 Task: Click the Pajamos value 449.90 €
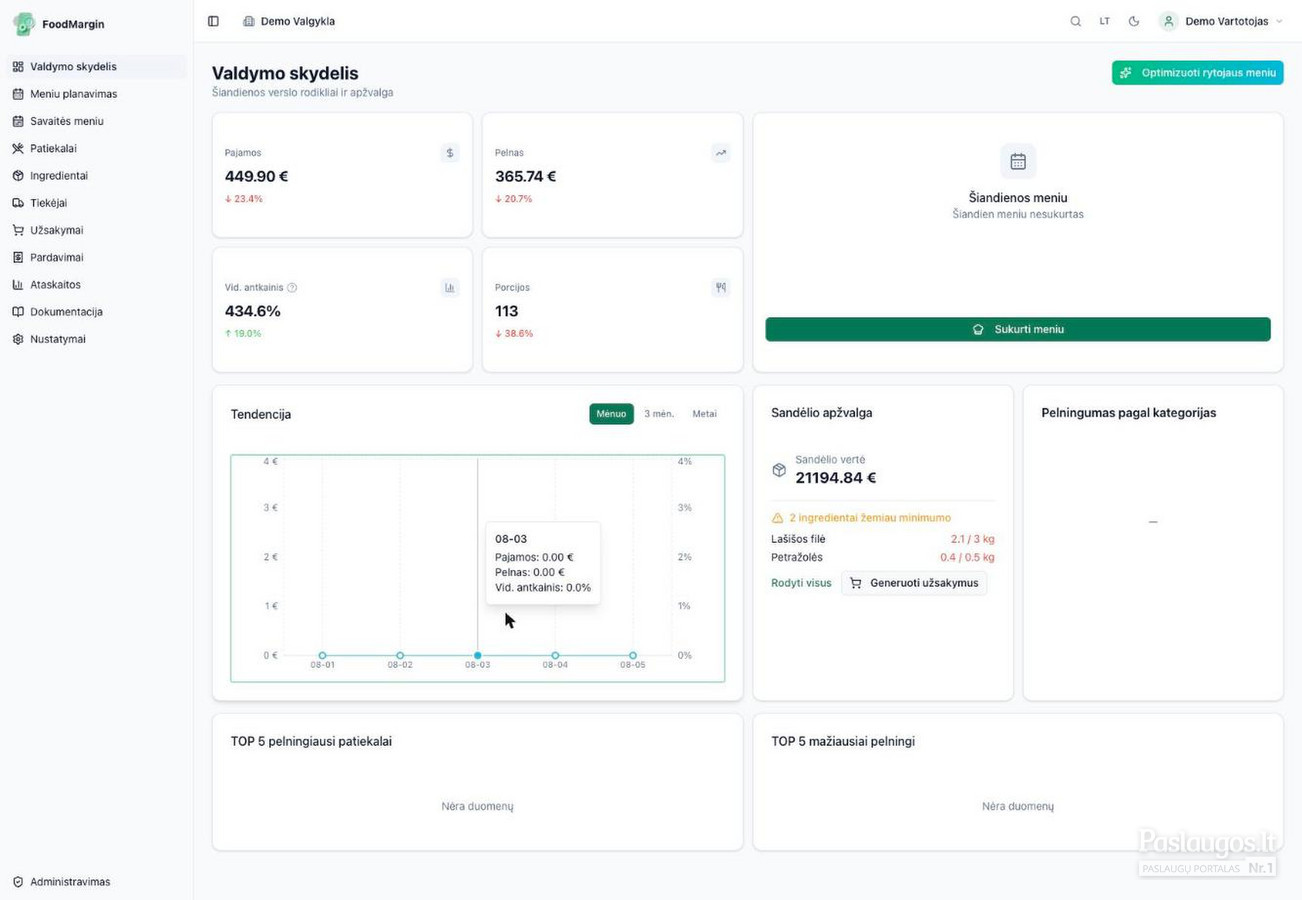pyautogui.click(x=257, y=176)
